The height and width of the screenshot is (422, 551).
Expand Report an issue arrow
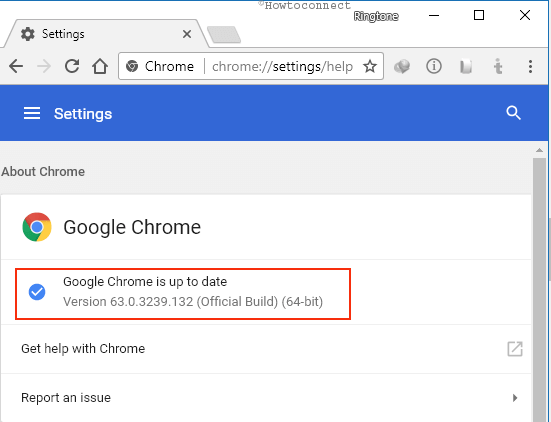[515, 398]
